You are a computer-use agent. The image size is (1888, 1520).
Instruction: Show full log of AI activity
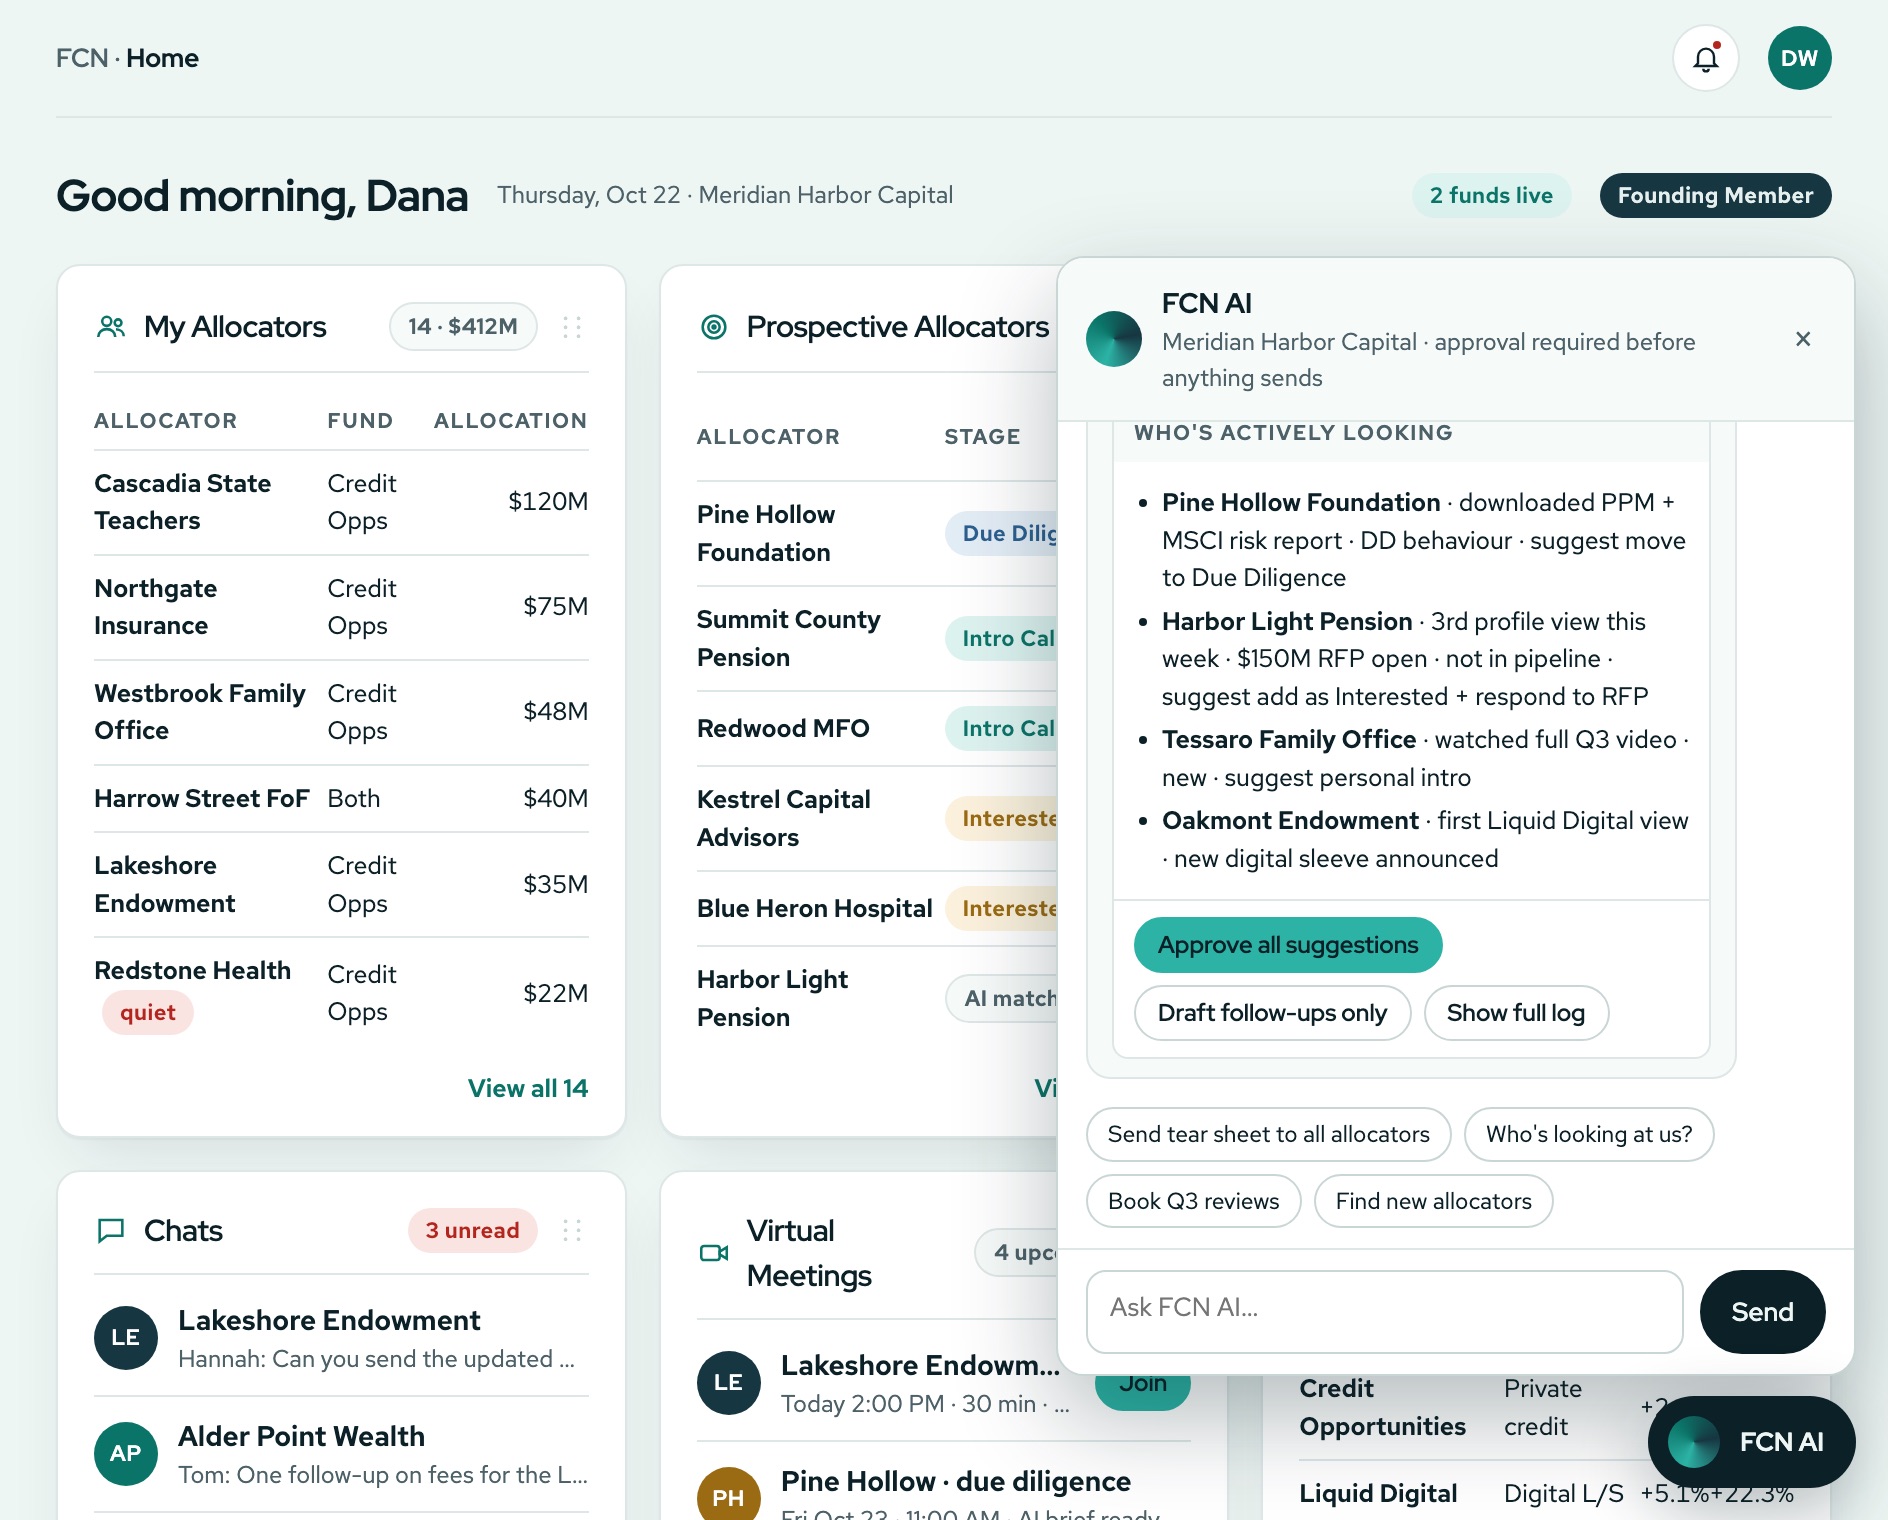pyautogui.click(x=1516, y=1013)
